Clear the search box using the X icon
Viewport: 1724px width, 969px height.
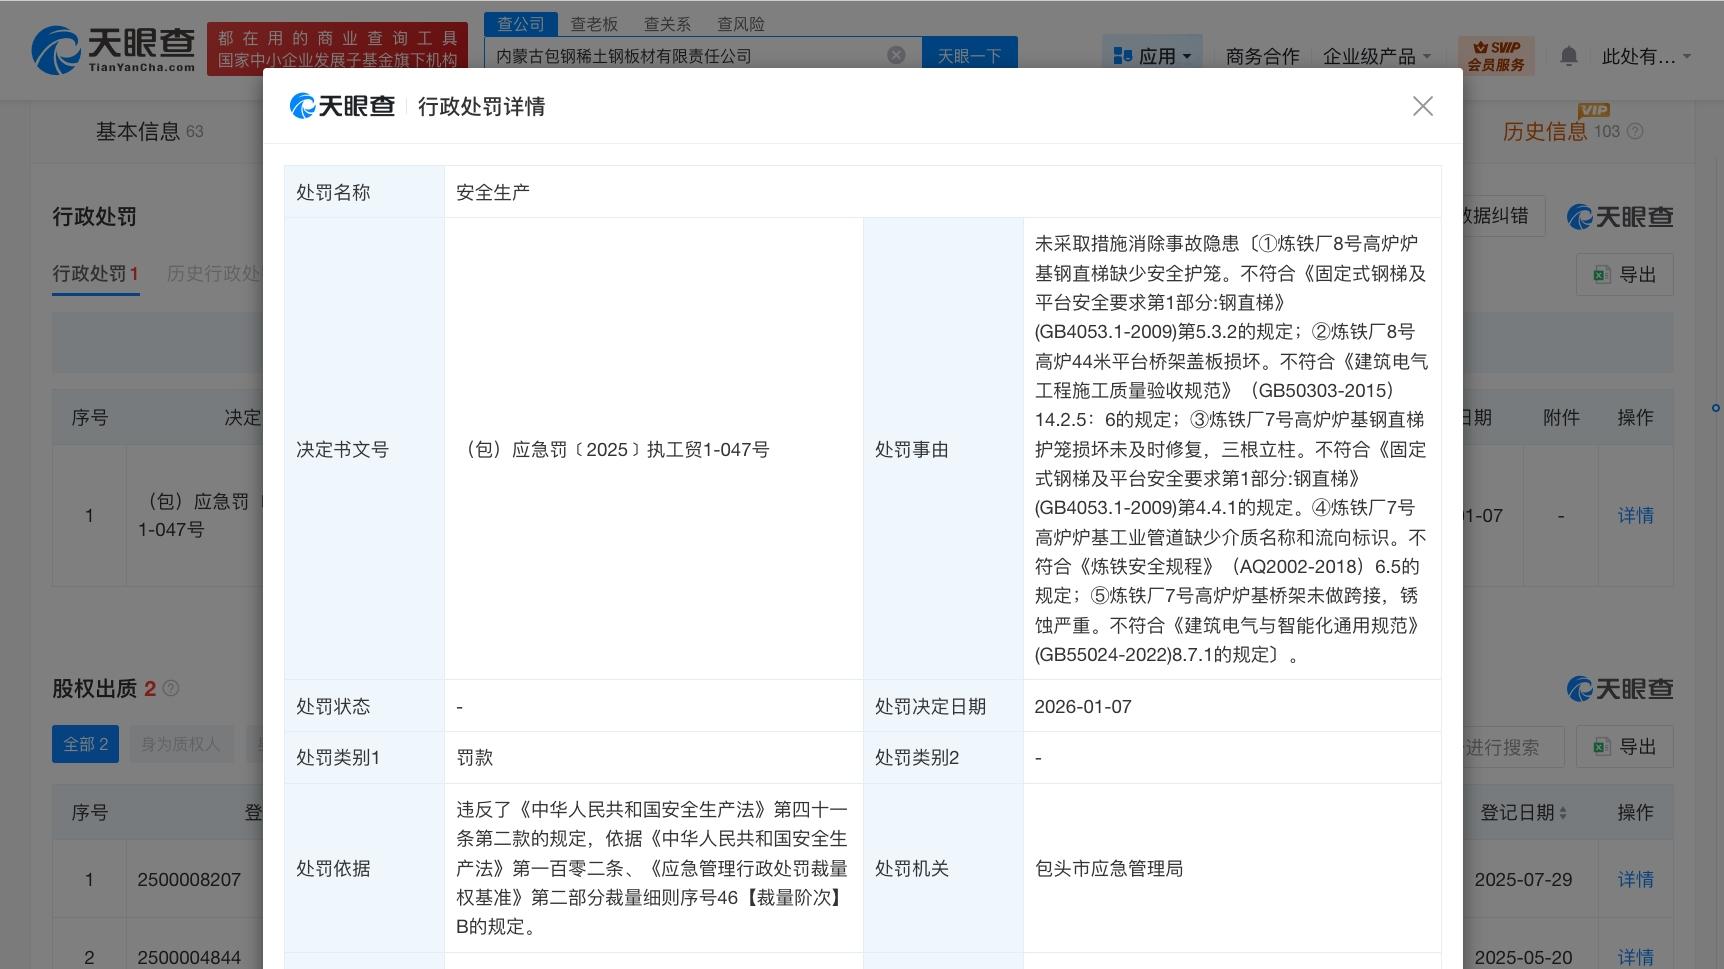pyautogui.click(x=896, y=55)
